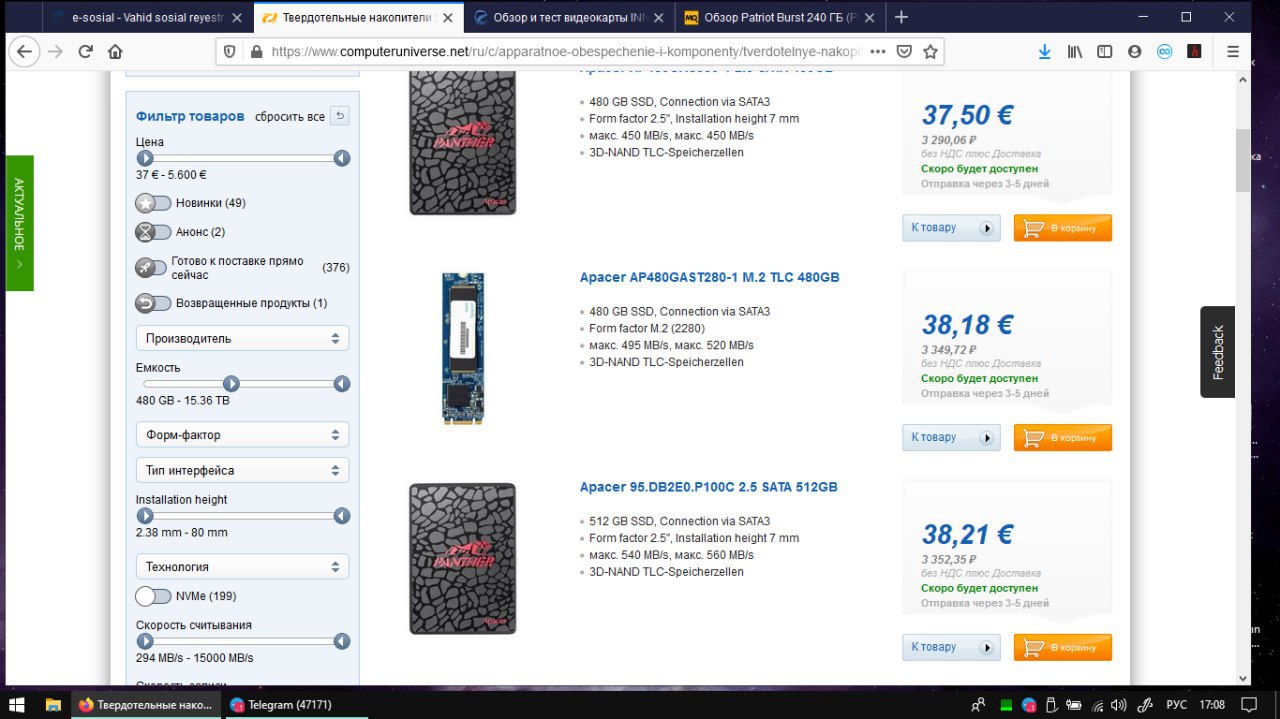Toggle Готово к поставке прямо сейчас switch
This screenshot has height=719, width=1280.
click(x=152, y=268)
